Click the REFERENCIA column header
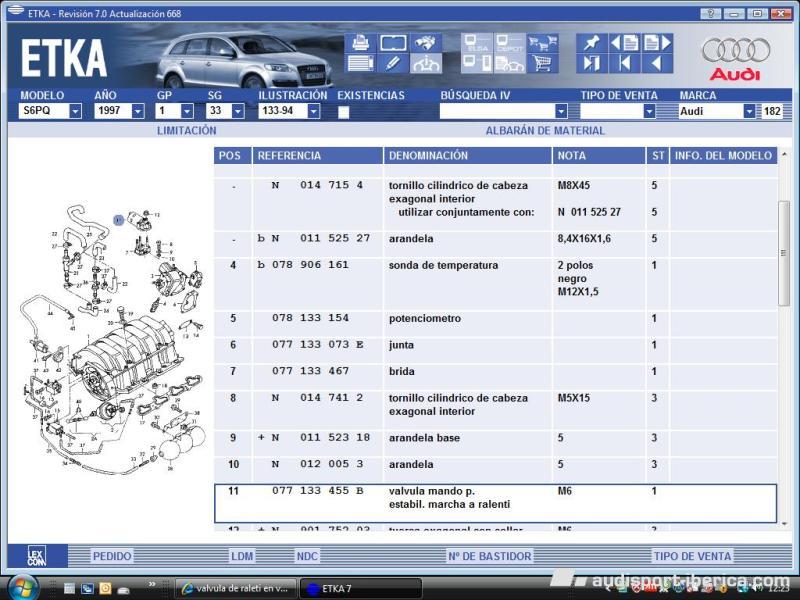The image size is (800, 600). click(317, 156)
